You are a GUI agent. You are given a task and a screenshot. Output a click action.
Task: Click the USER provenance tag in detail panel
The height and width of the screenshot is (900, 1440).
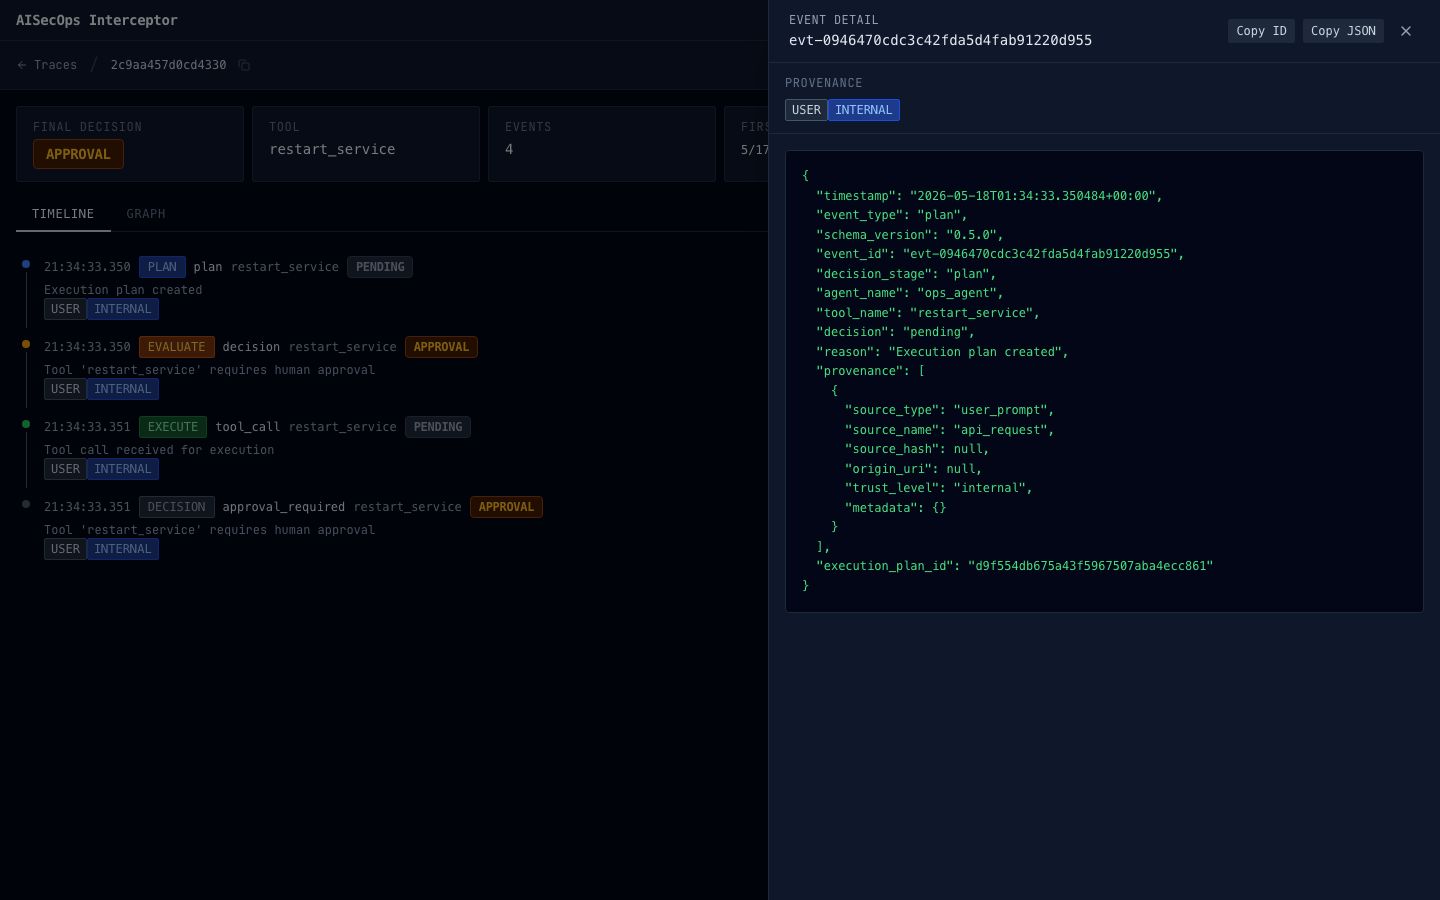[x=806, y=110]
